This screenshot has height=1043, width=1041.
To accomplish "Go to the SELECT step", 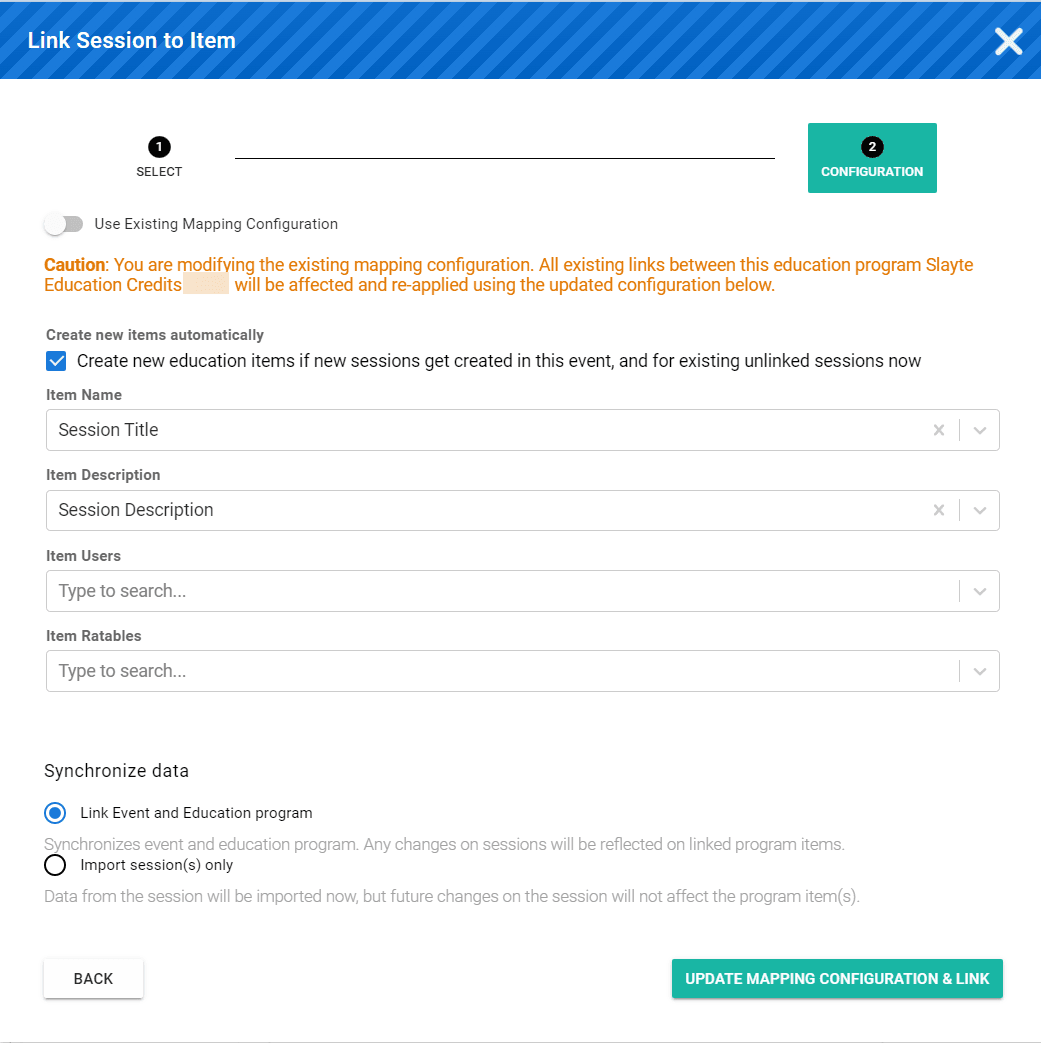I will point(159,158).
